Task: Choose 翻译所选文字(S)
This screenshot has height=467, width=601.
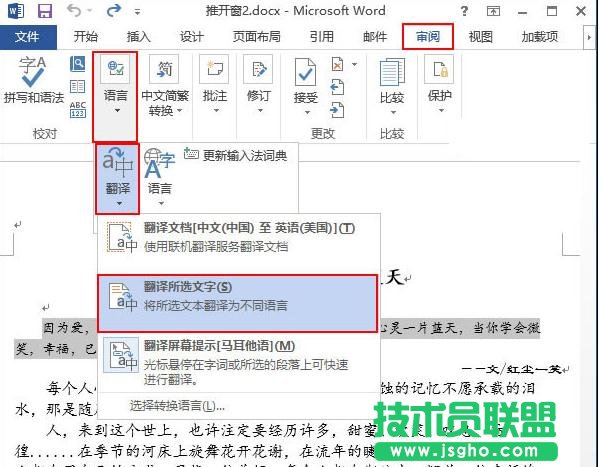Action: [238, 303]
